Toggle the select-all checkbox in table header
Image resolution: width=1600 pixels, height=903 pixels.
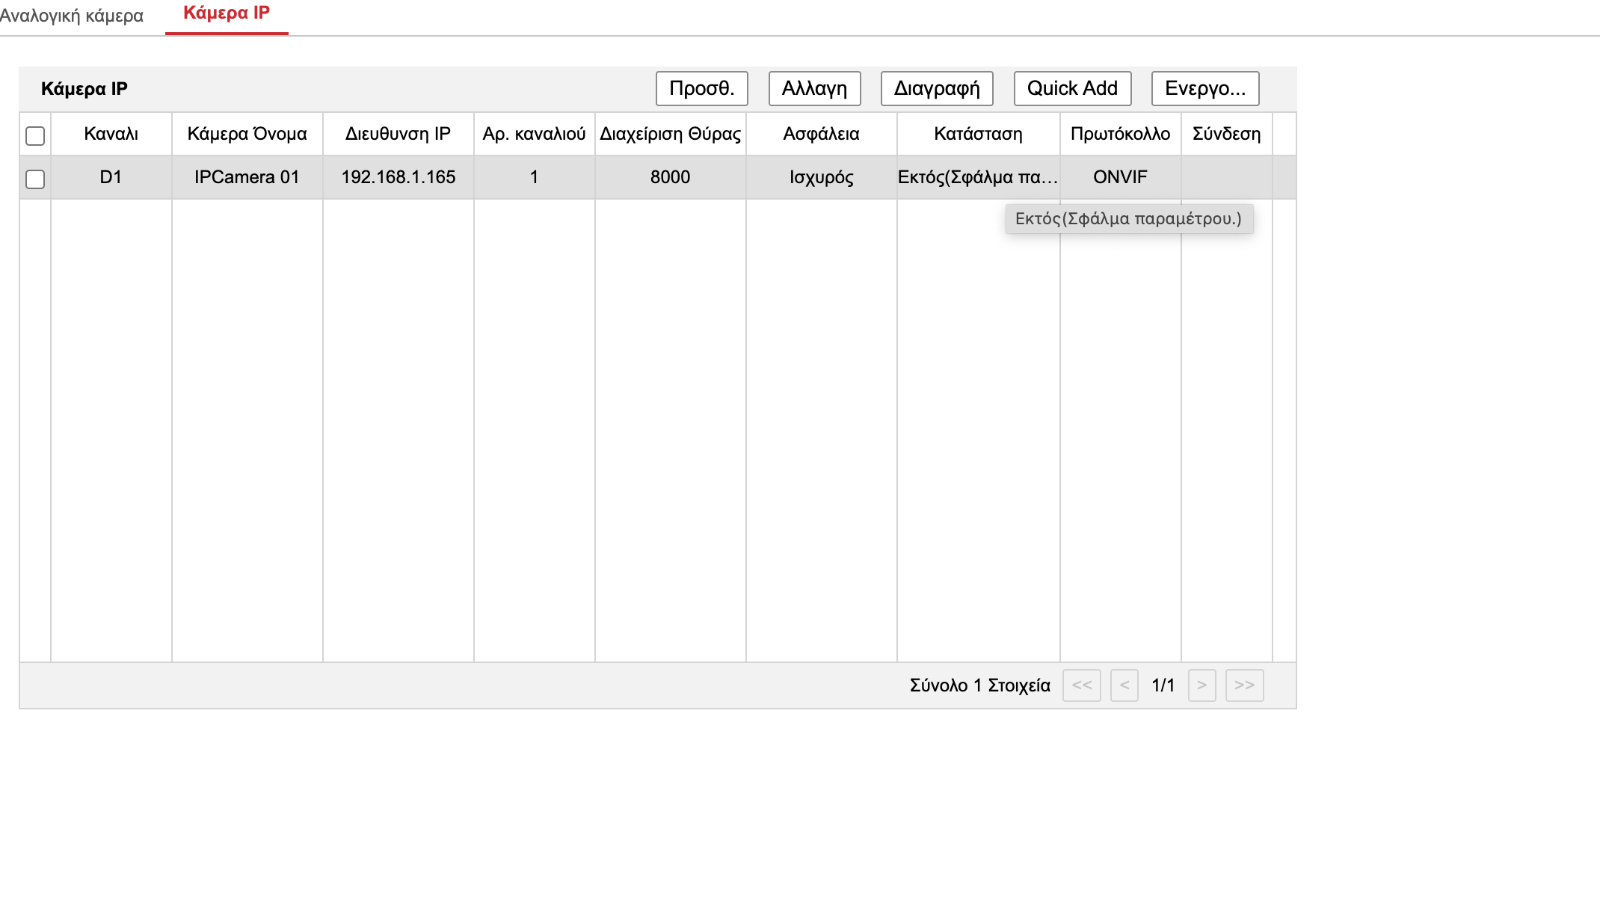coord(35,136)
